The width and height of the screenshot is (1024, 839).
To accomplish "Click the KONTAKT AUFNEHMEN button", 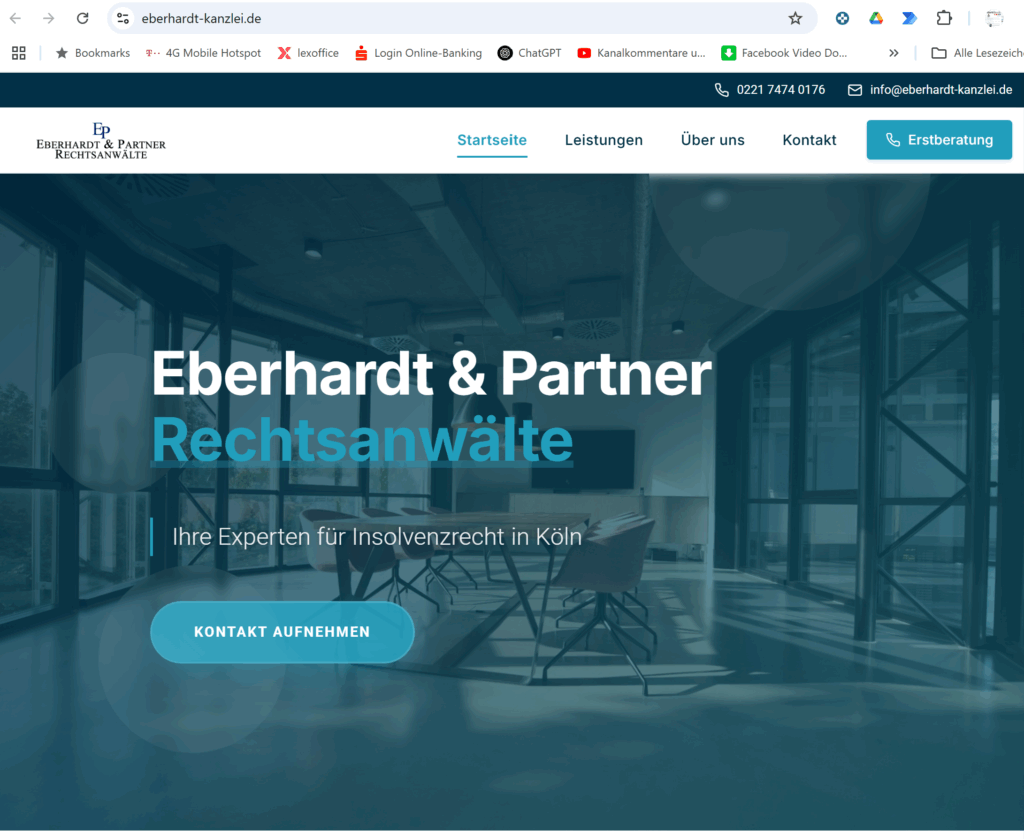I will [282, 631].
